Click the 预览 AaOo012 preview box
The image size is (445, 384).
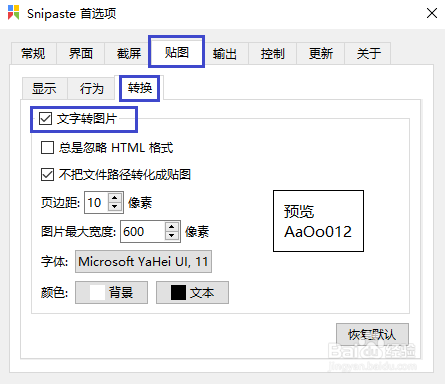318,221
